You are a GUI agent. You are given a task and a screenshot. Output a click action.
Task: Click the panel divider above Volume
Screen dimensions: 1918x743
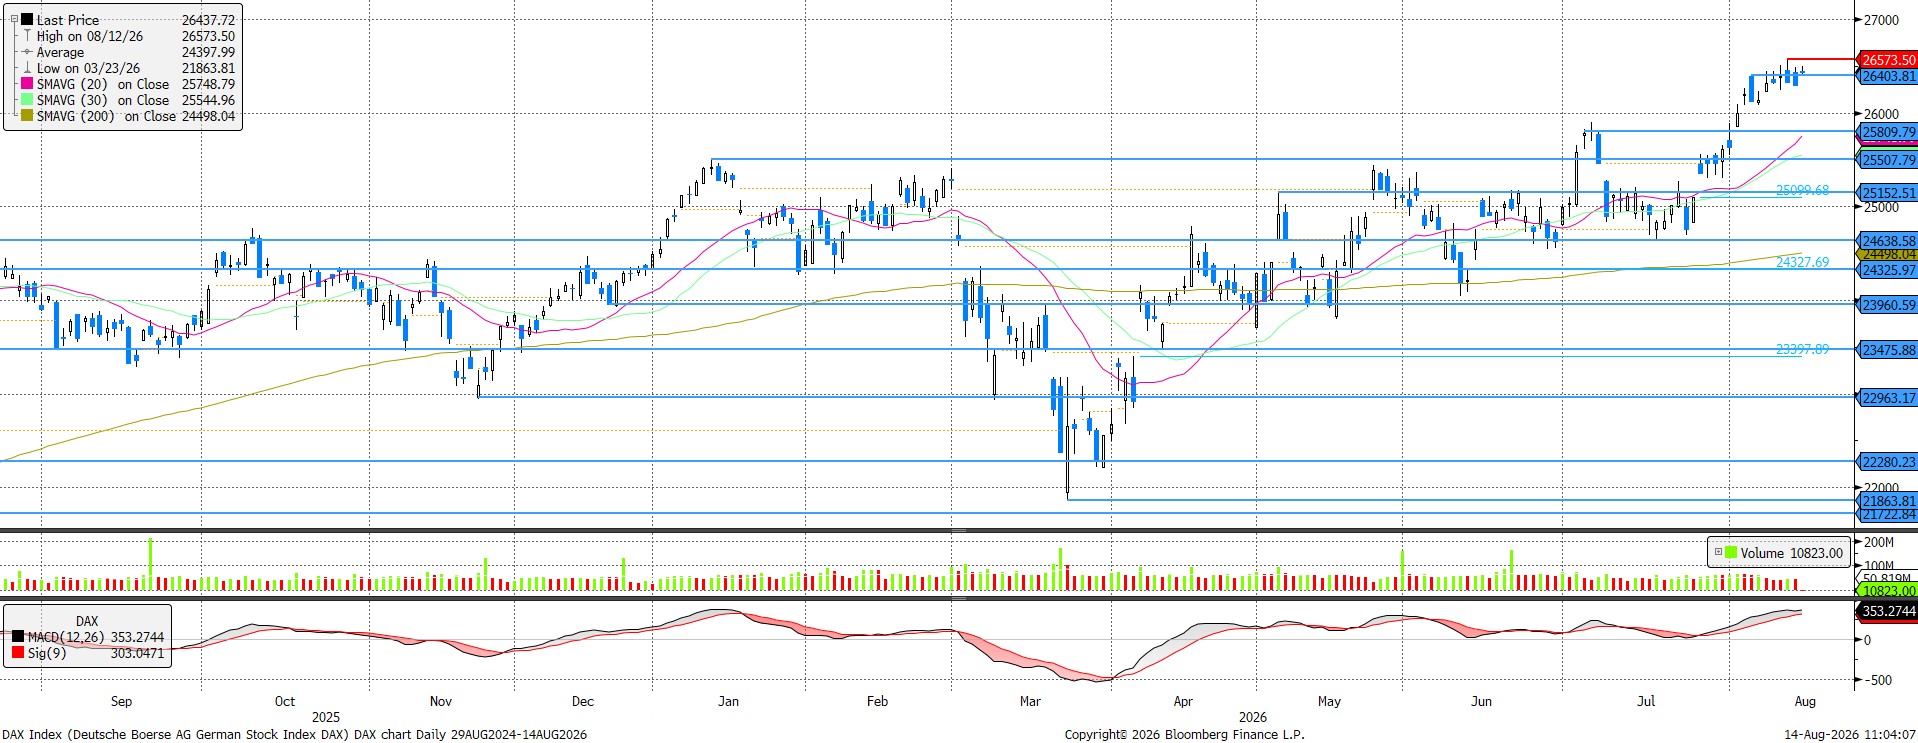click(x=959, y=530)
